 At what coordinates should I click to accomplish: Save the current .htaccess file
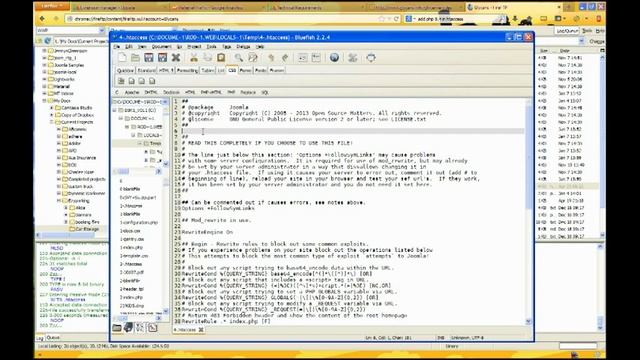click(149, 58)
